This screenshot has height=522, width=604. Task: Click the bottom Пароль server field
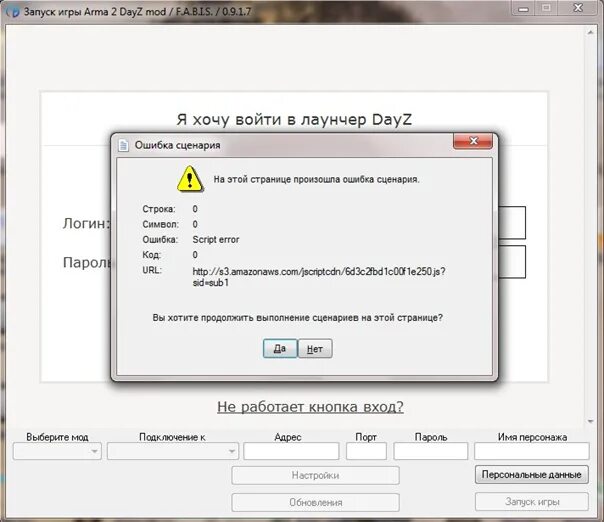coord(431,451)
